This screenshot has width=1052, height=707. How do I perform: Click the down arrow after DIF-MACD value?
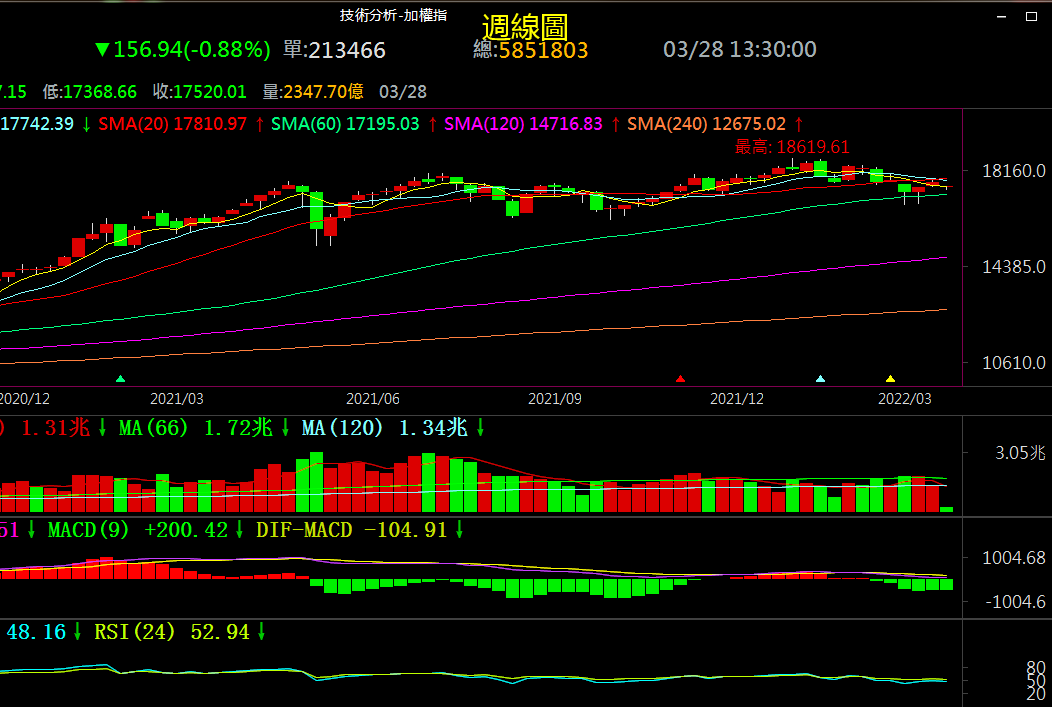460,530
